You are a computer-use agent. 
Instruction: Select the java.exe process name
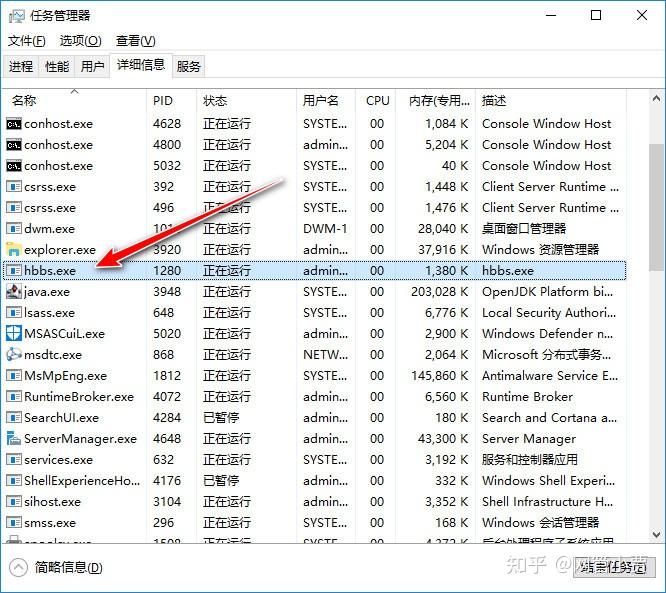tap(47, 292)
